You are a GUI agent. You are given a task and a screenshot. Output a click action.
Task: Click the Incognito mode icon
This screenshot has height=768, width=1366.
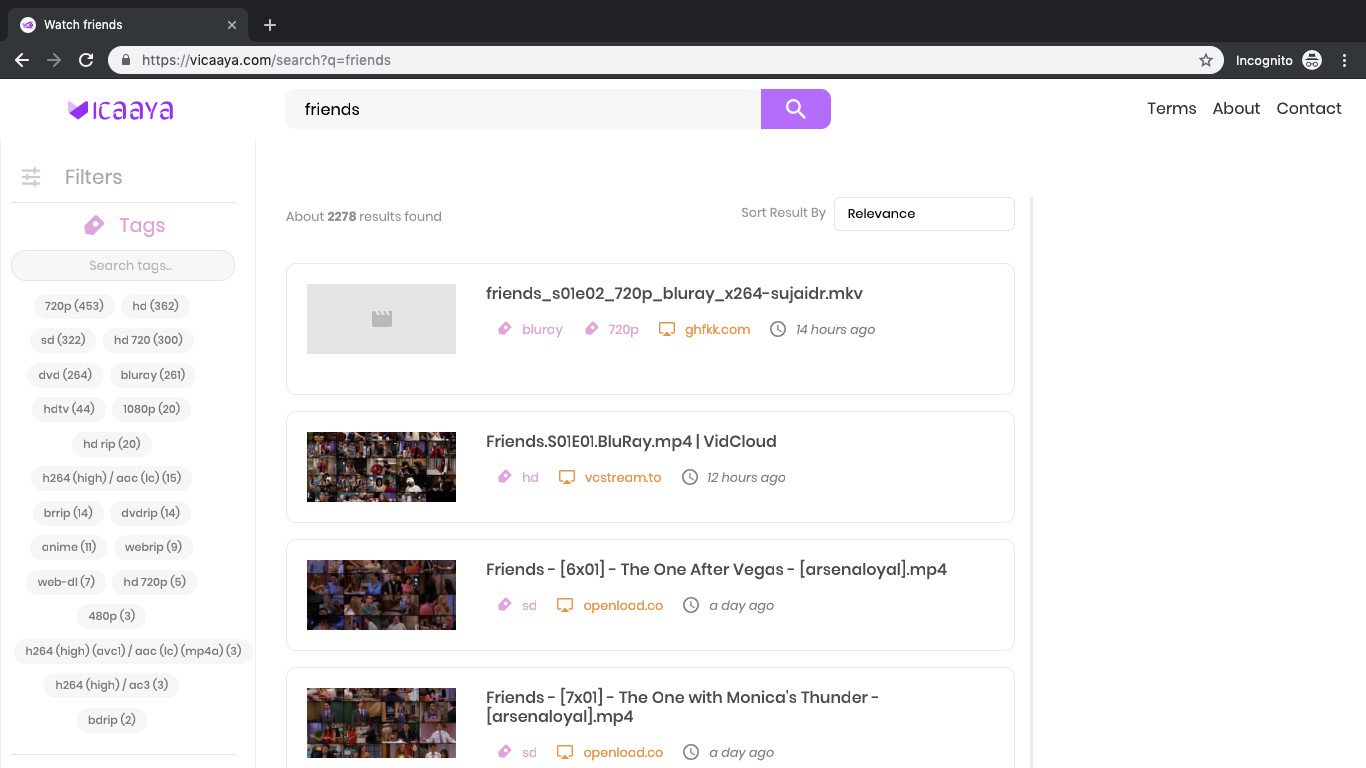tap(1312, 60)
